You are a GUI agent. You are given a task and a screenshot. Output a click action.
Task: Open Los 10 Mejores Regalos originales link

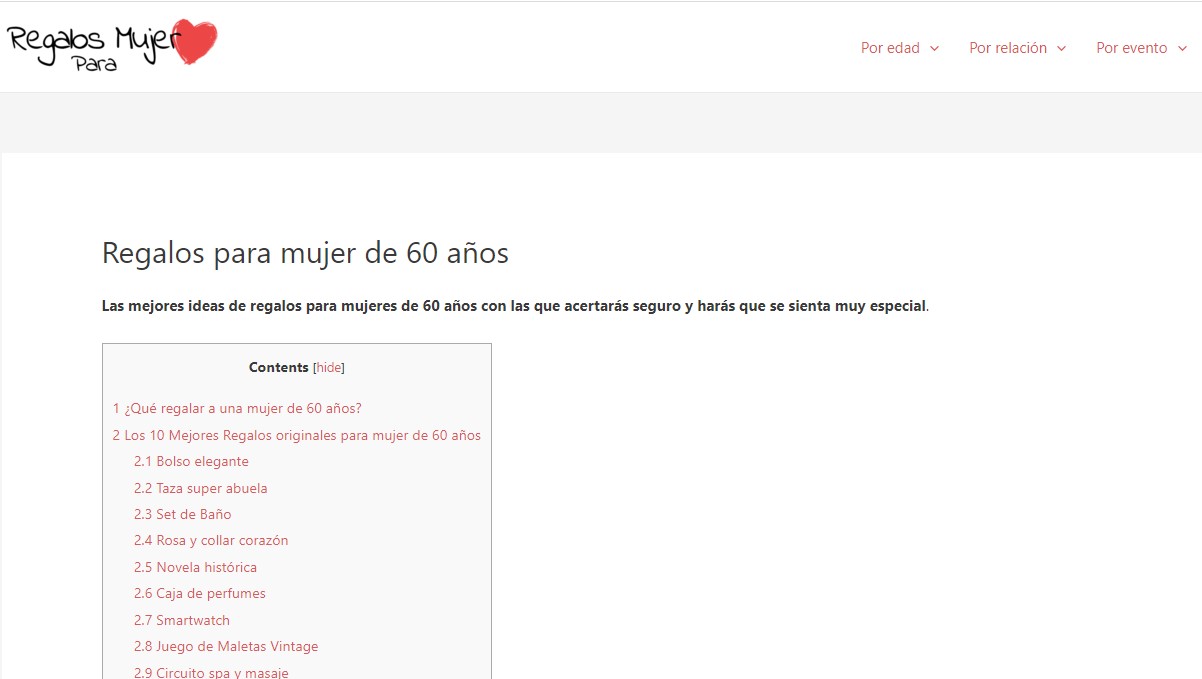point(296,435)
